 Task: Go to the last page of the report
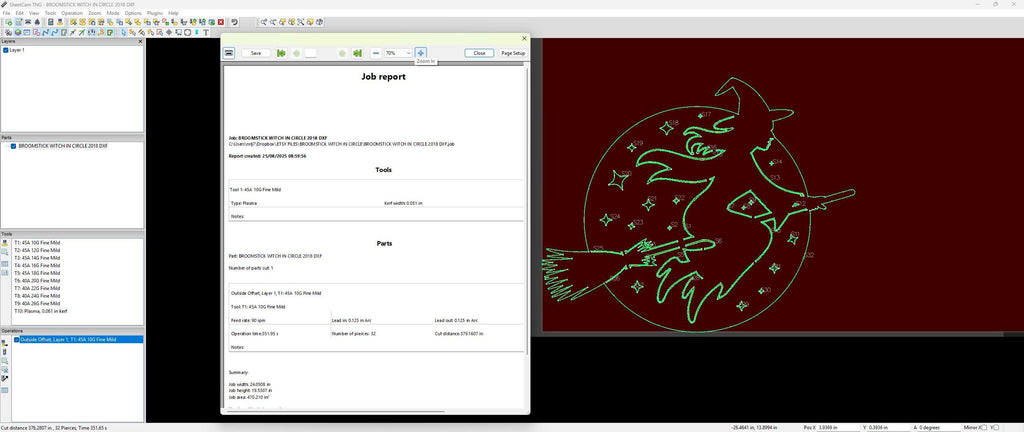click(357, 53)
